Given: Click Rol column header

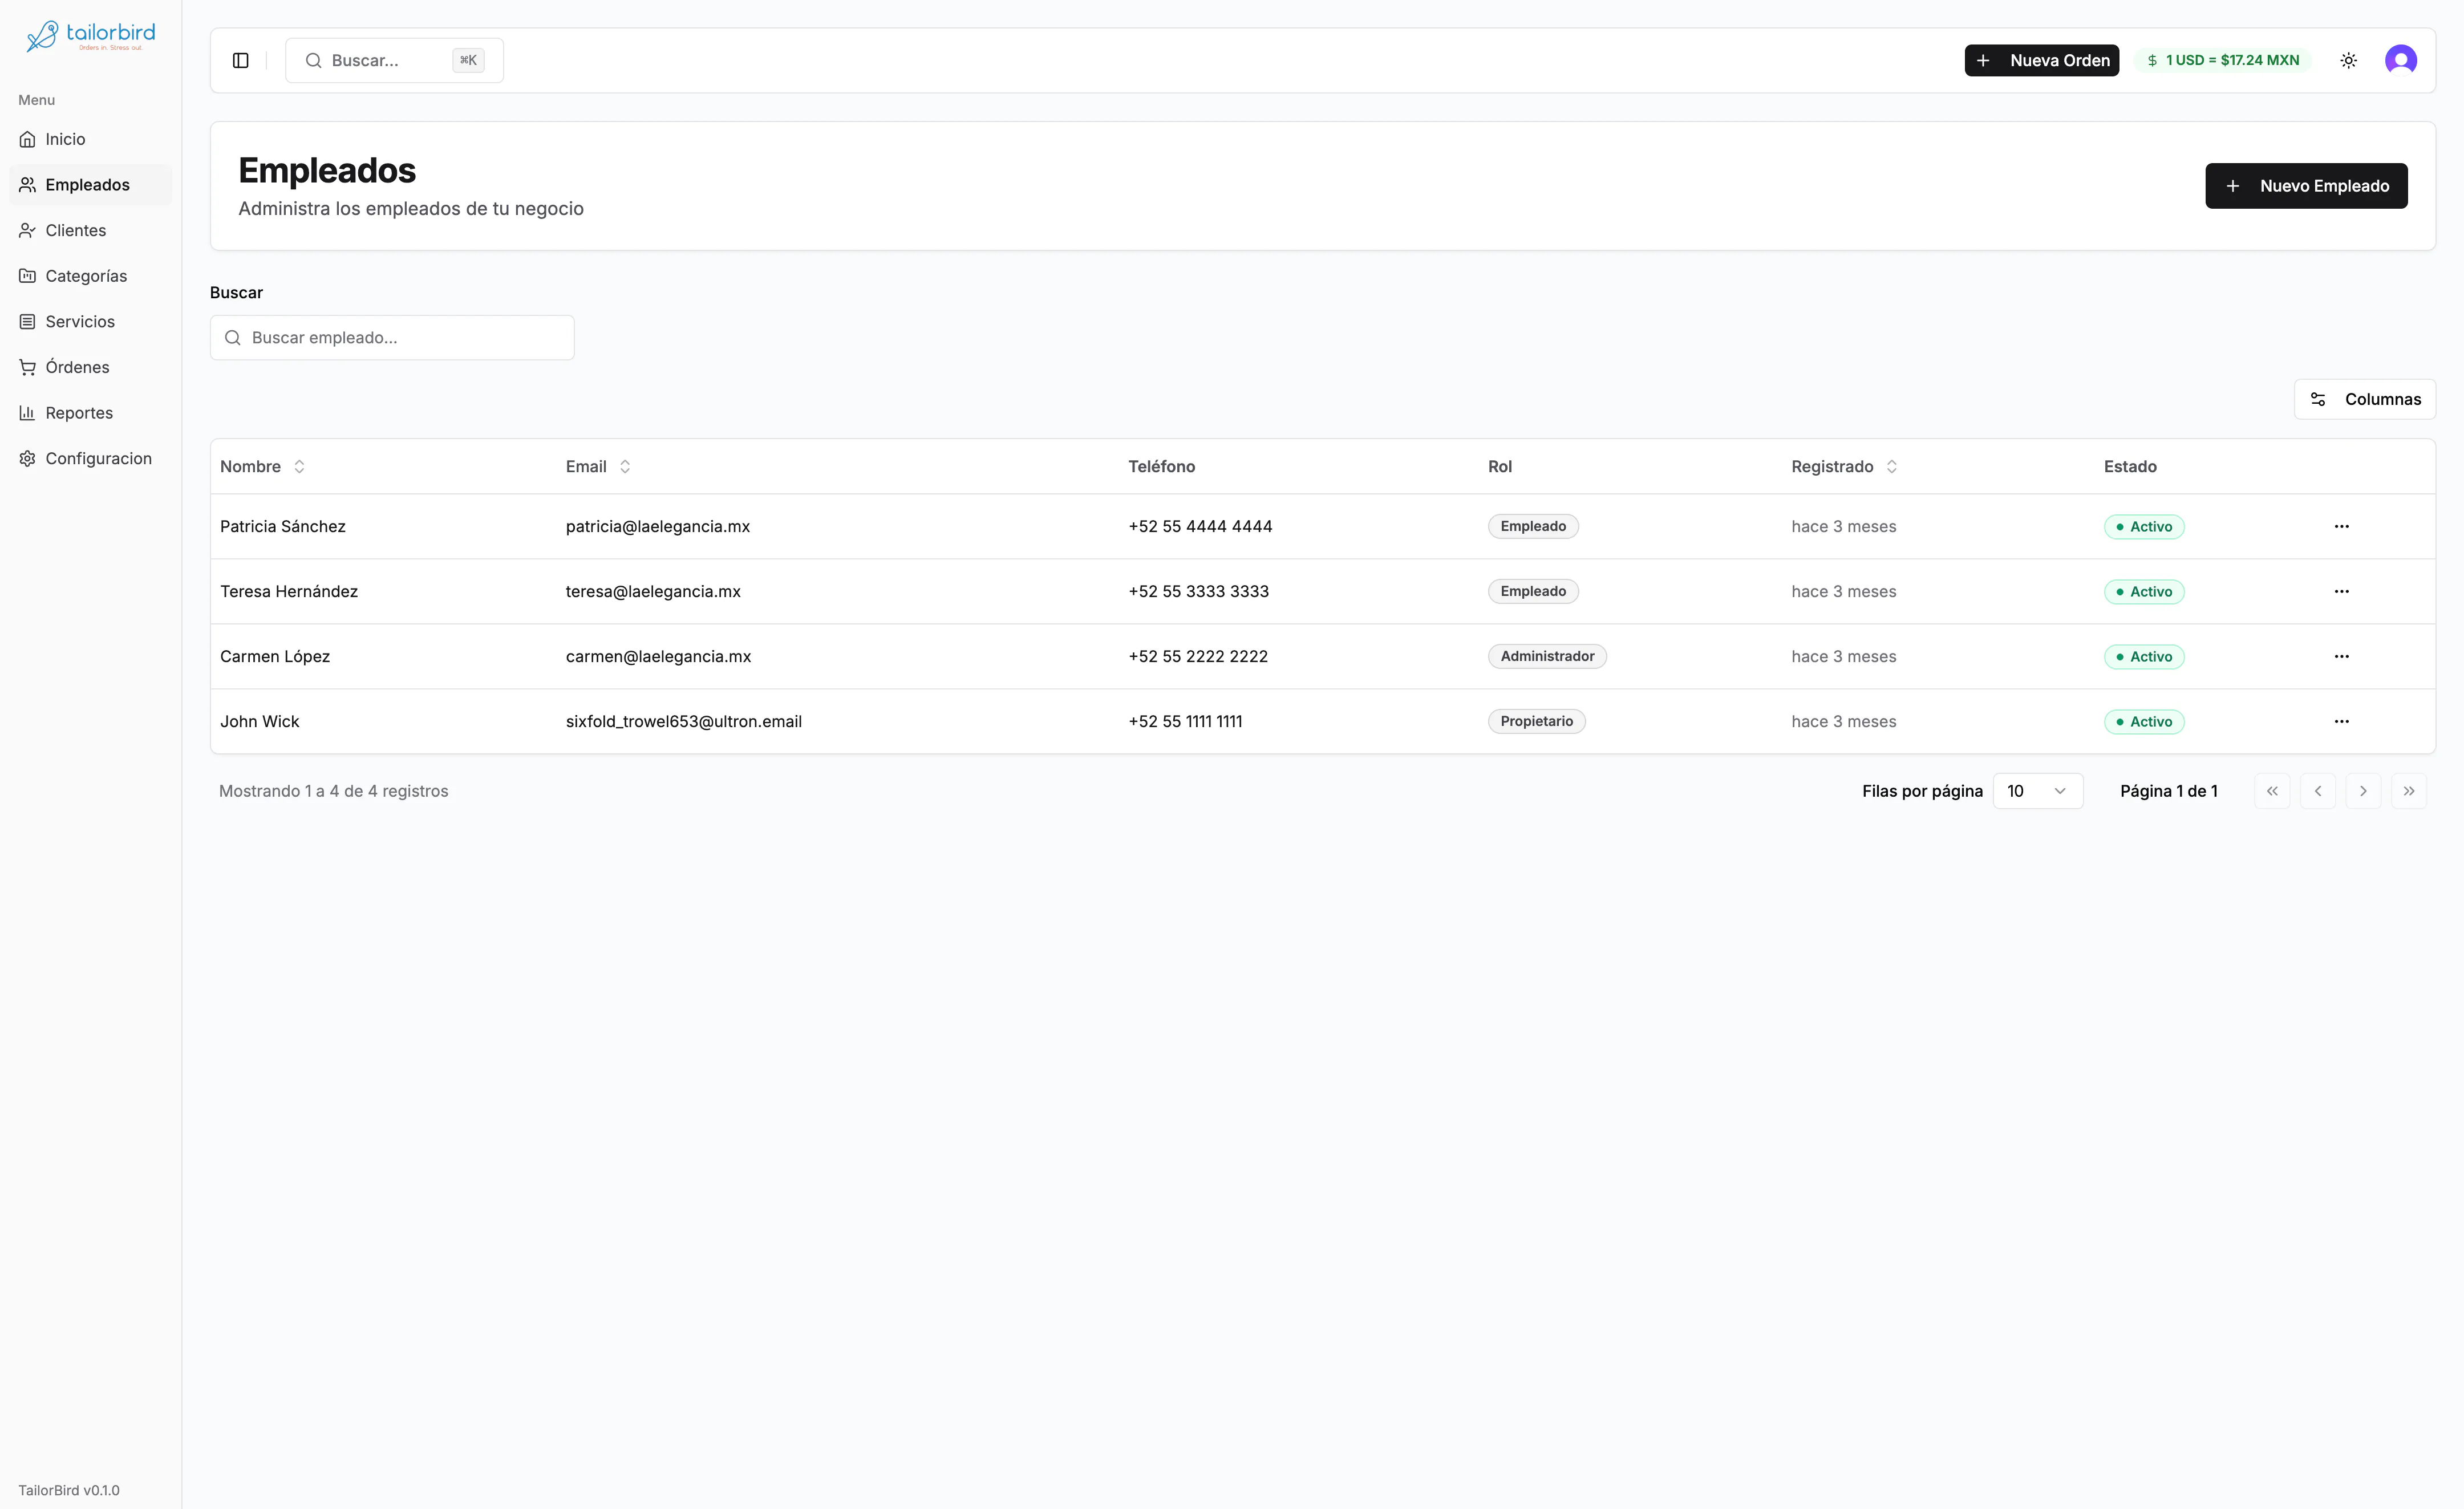Looking at the screenshot, I should point(1499,467).
